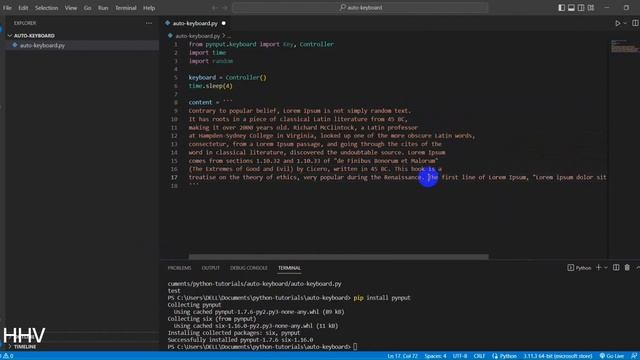Create a new terminal with plus icon

pyautogui.click(x=598, y=267)
